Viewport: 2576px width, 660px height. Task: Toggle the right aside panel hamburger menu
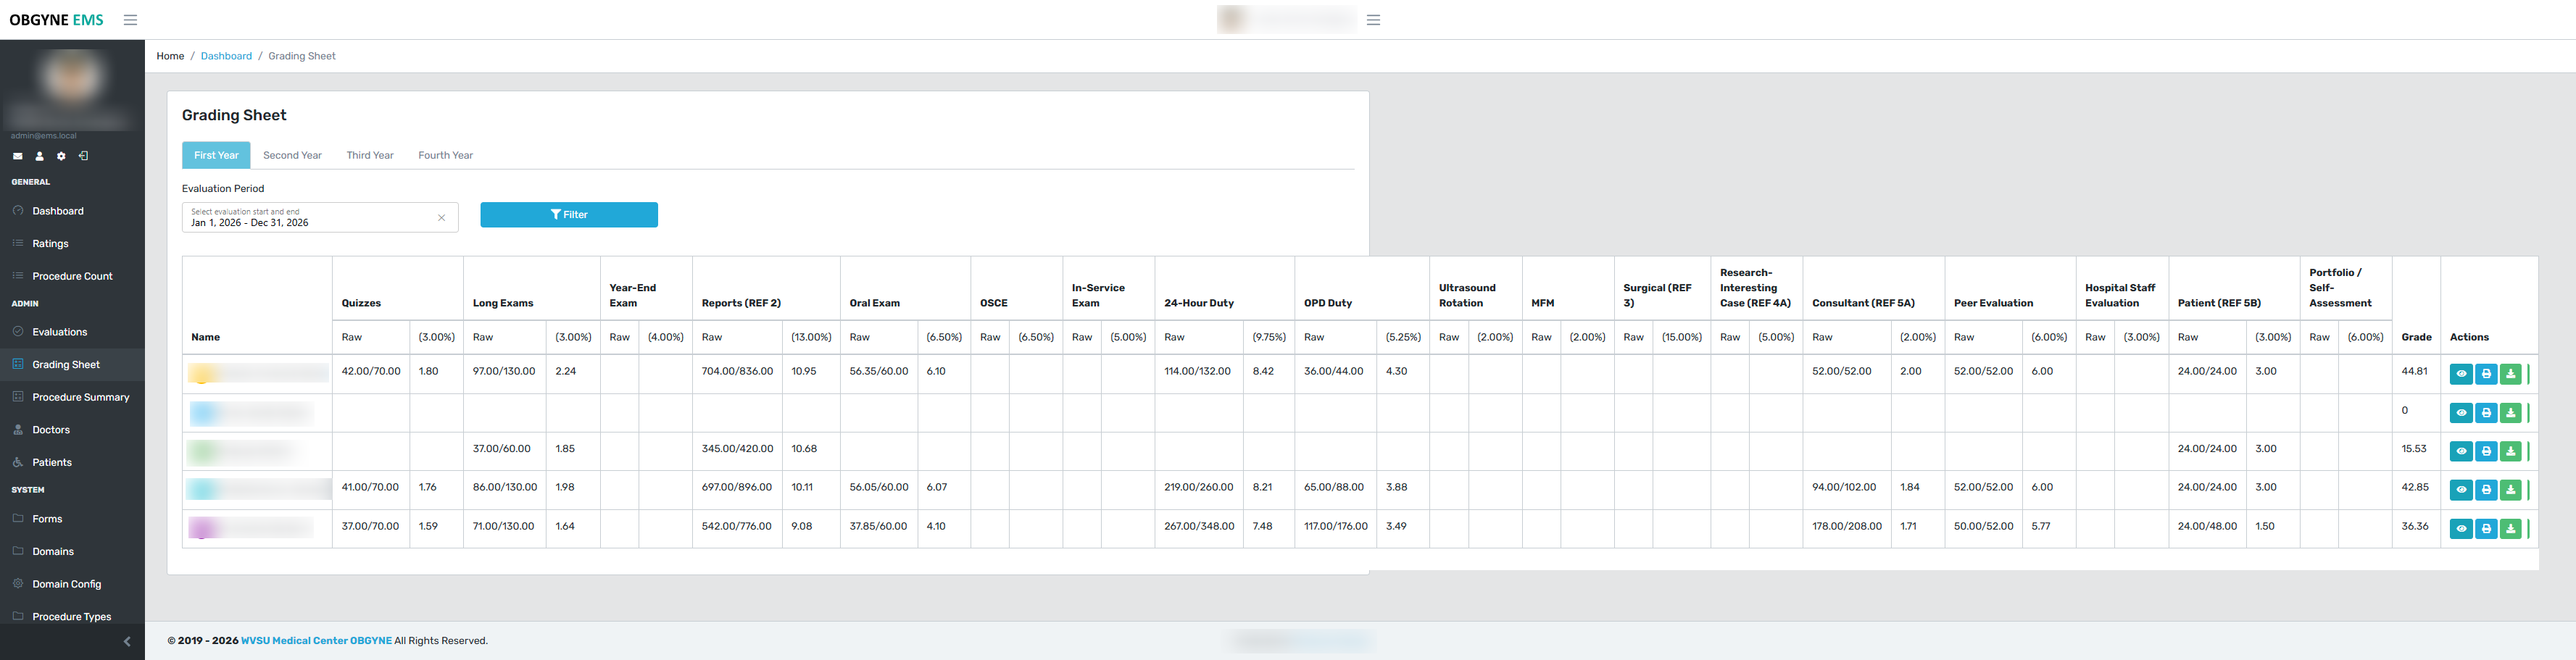(1373, 20)
